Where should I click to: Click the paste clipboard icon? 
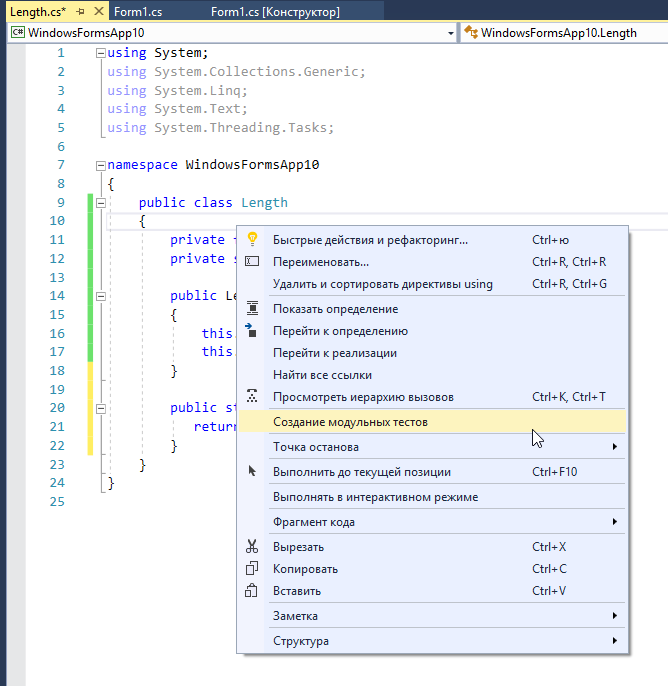point(253,591)
